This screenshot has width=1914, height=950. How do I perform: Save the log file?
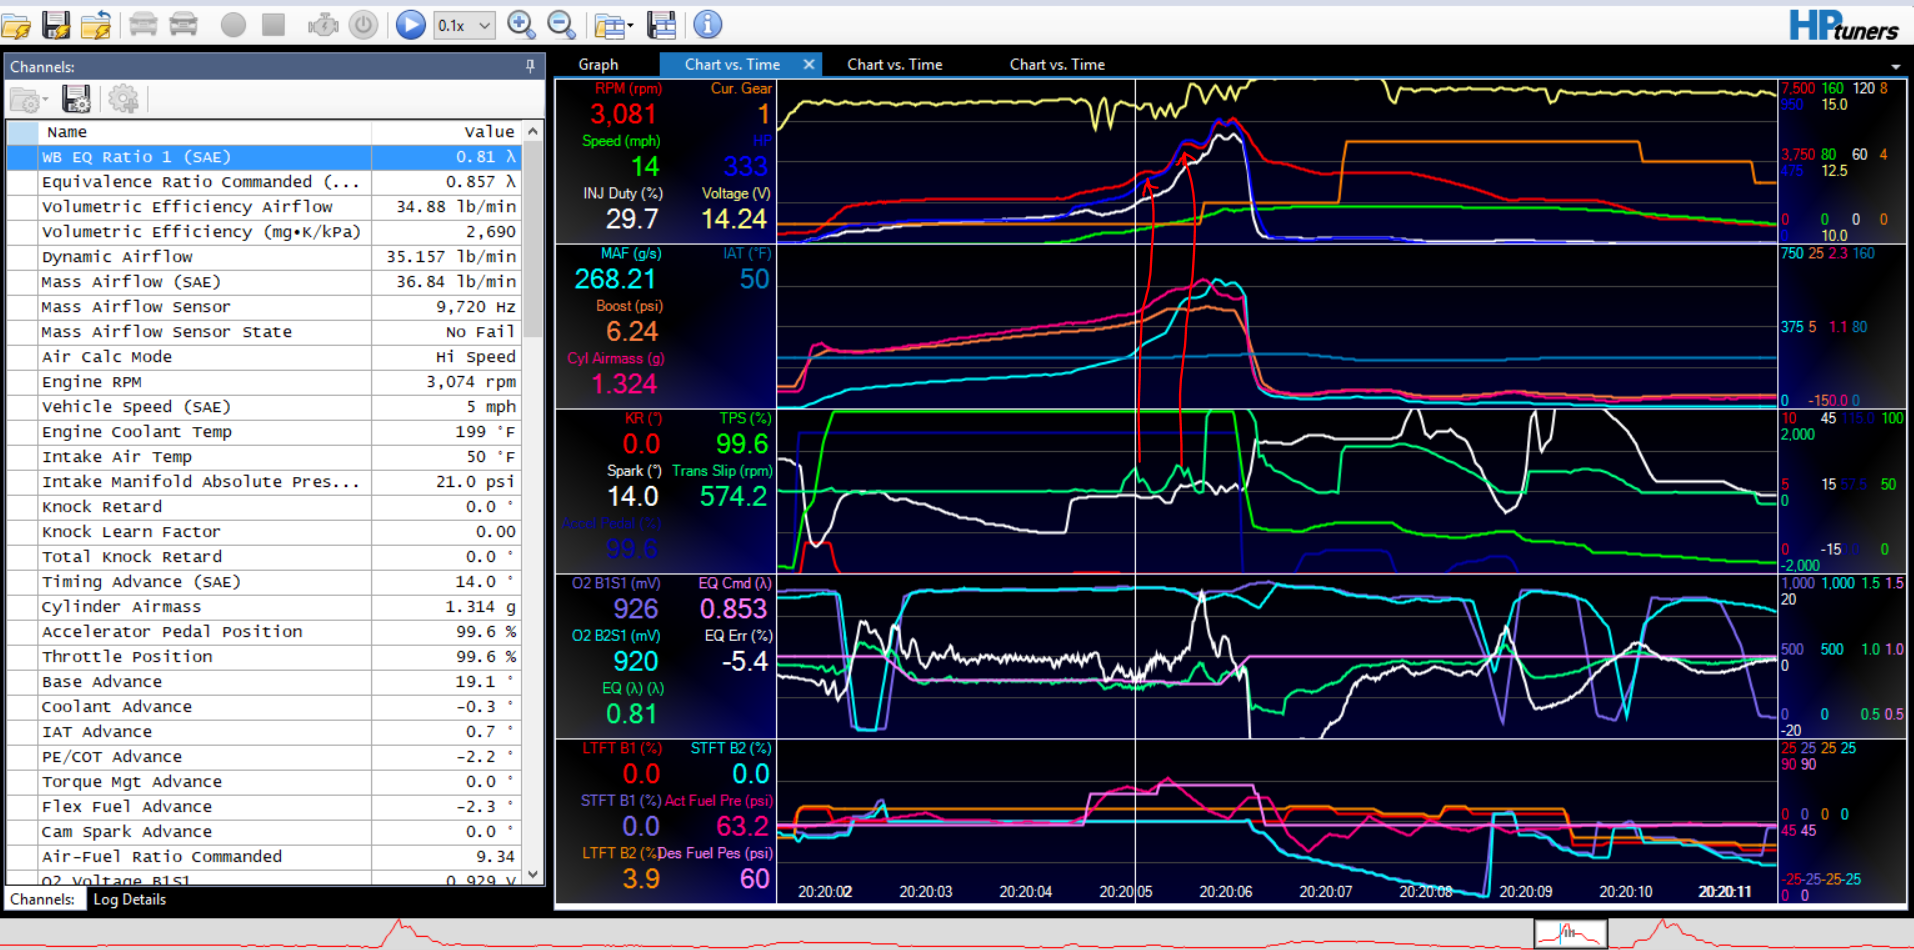click(x=56, y=25)
